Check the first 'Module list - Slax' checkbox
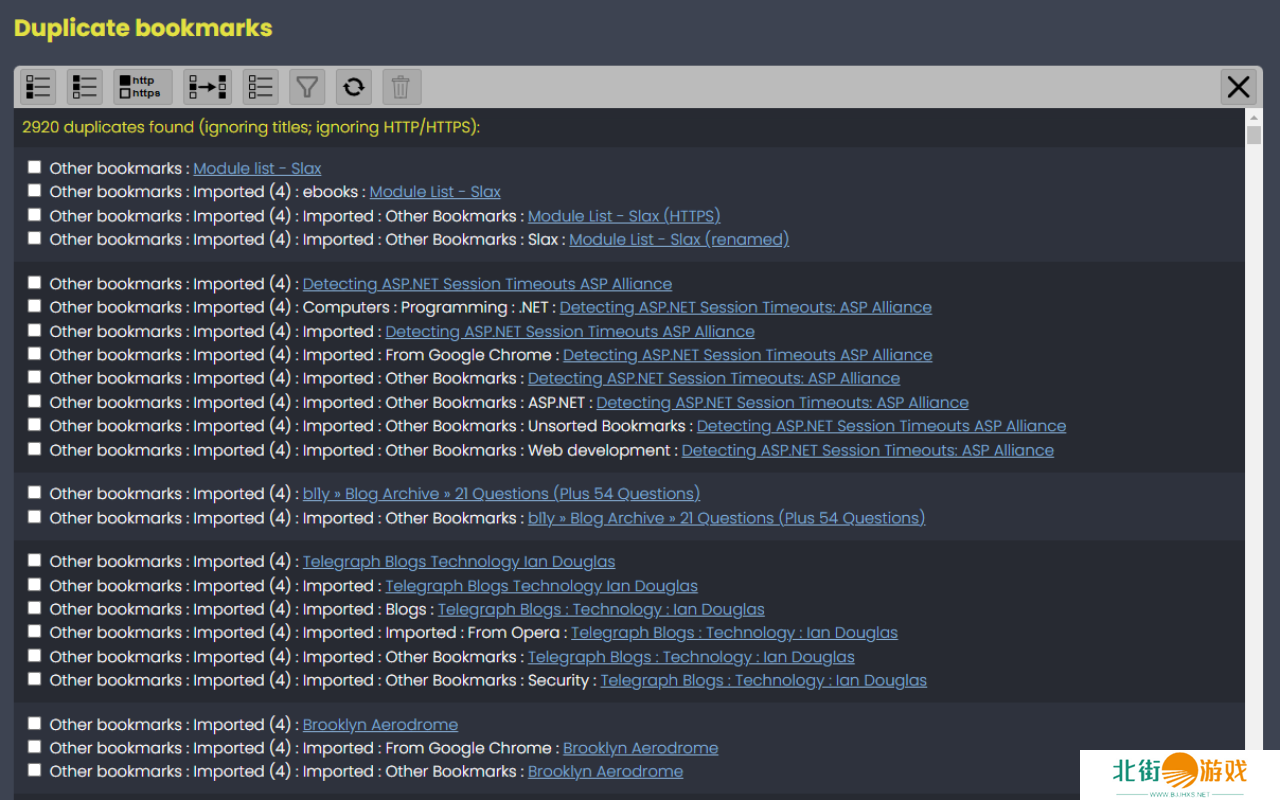The height and width of the screenshot is (800, 1280). coord(35,167)
